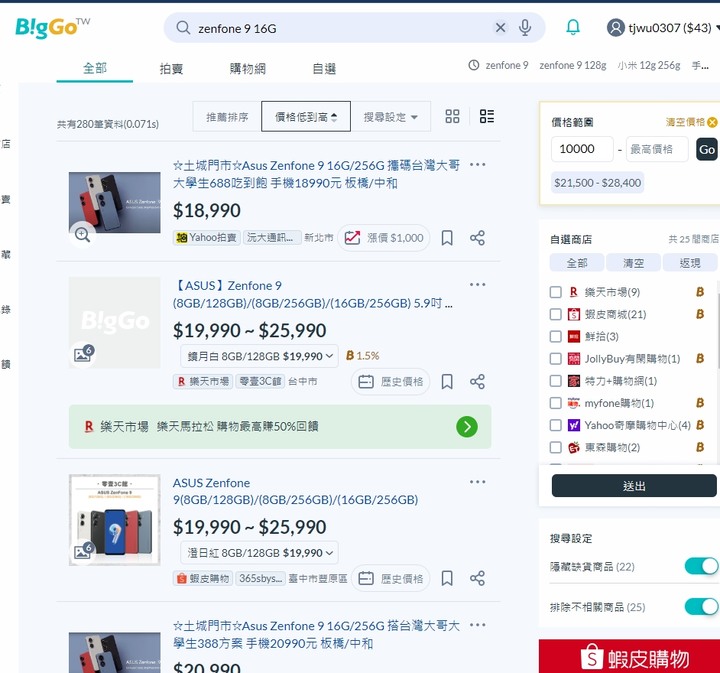This screenshot has width=720, height=673.
Task: Select the 拍賣 tab
Action: [171, 69]
